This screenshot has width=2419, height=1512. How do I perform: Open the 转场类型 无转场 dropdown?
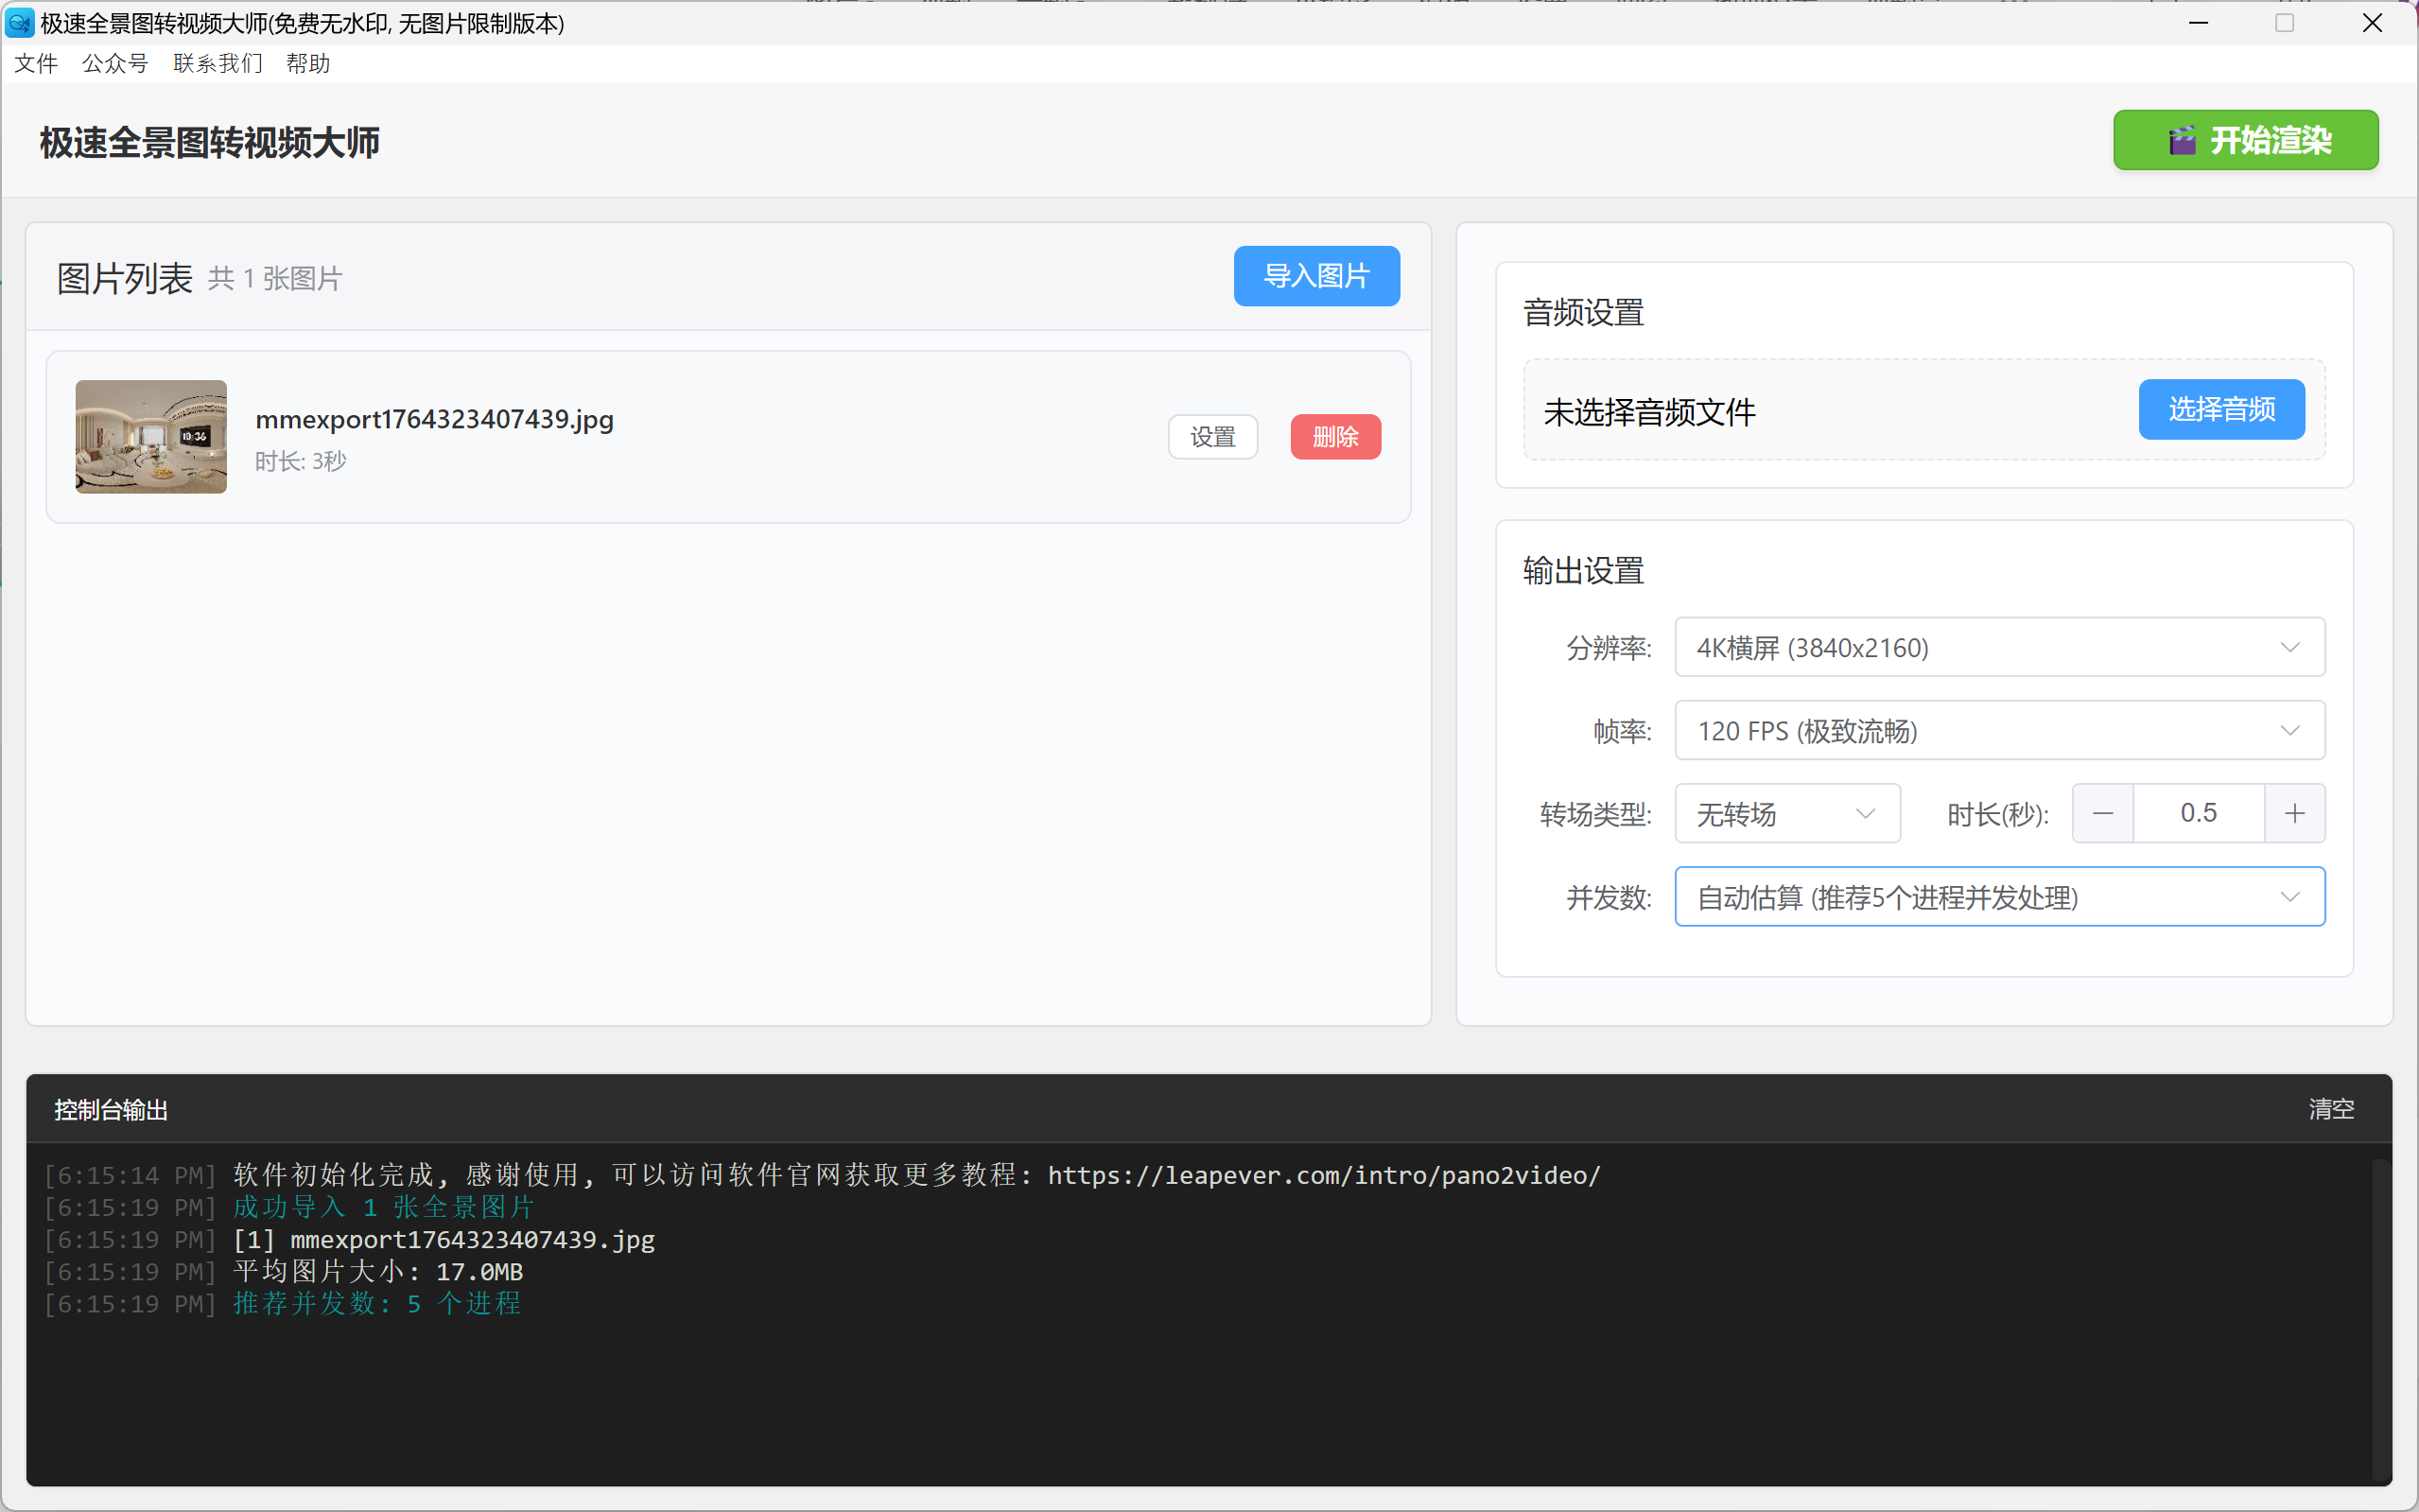(1786, 814)
